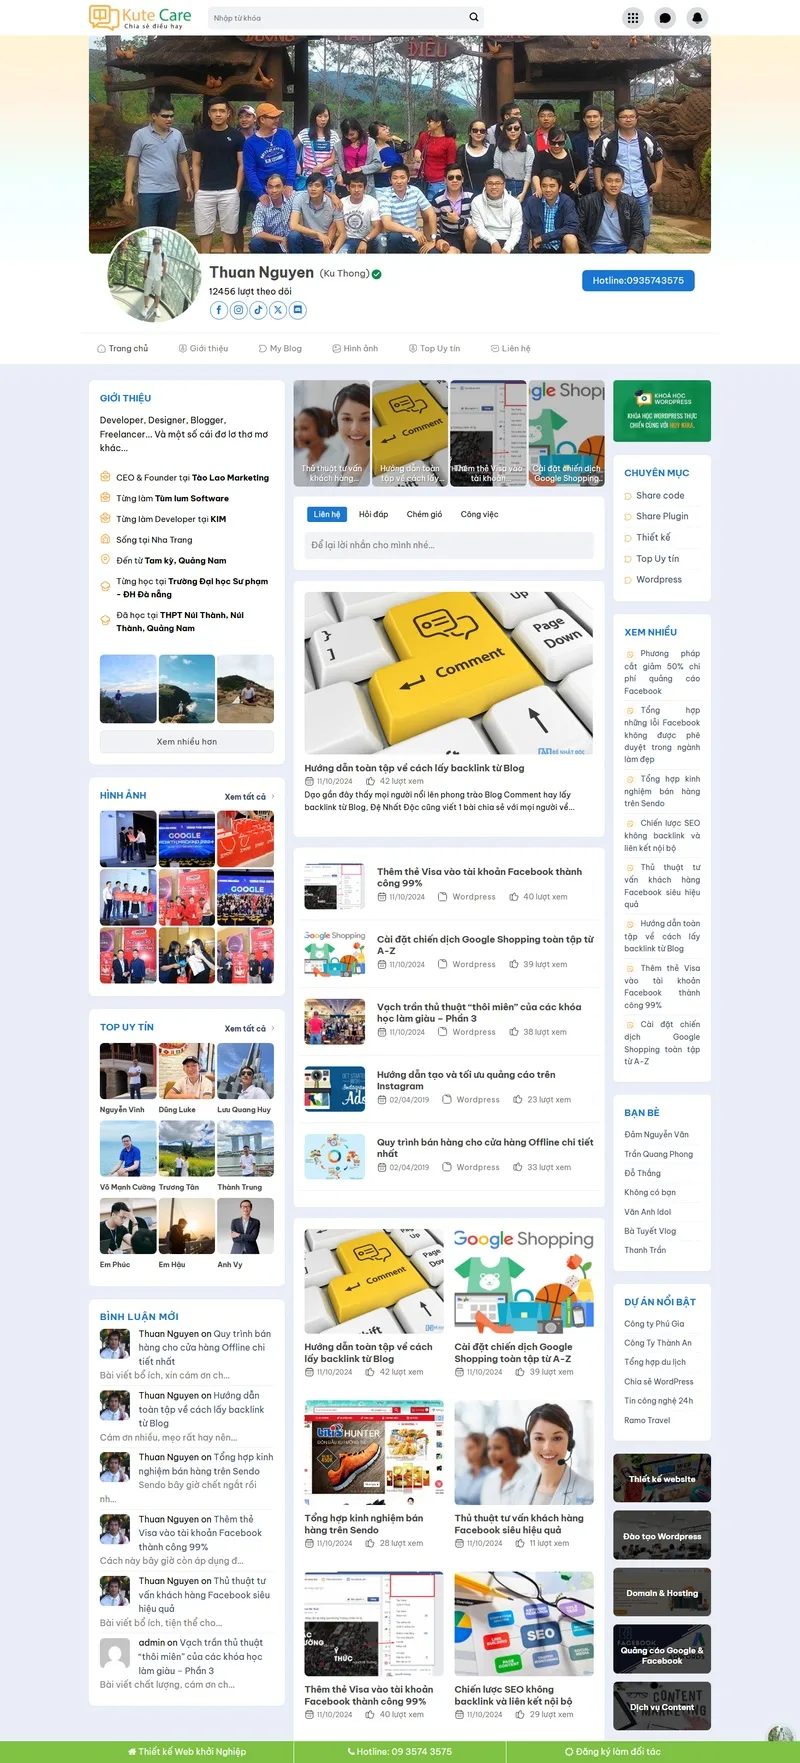This screenshot has width=800, height=1763.
Task: Open the chat messages icon in header
Action: [665, 18]
